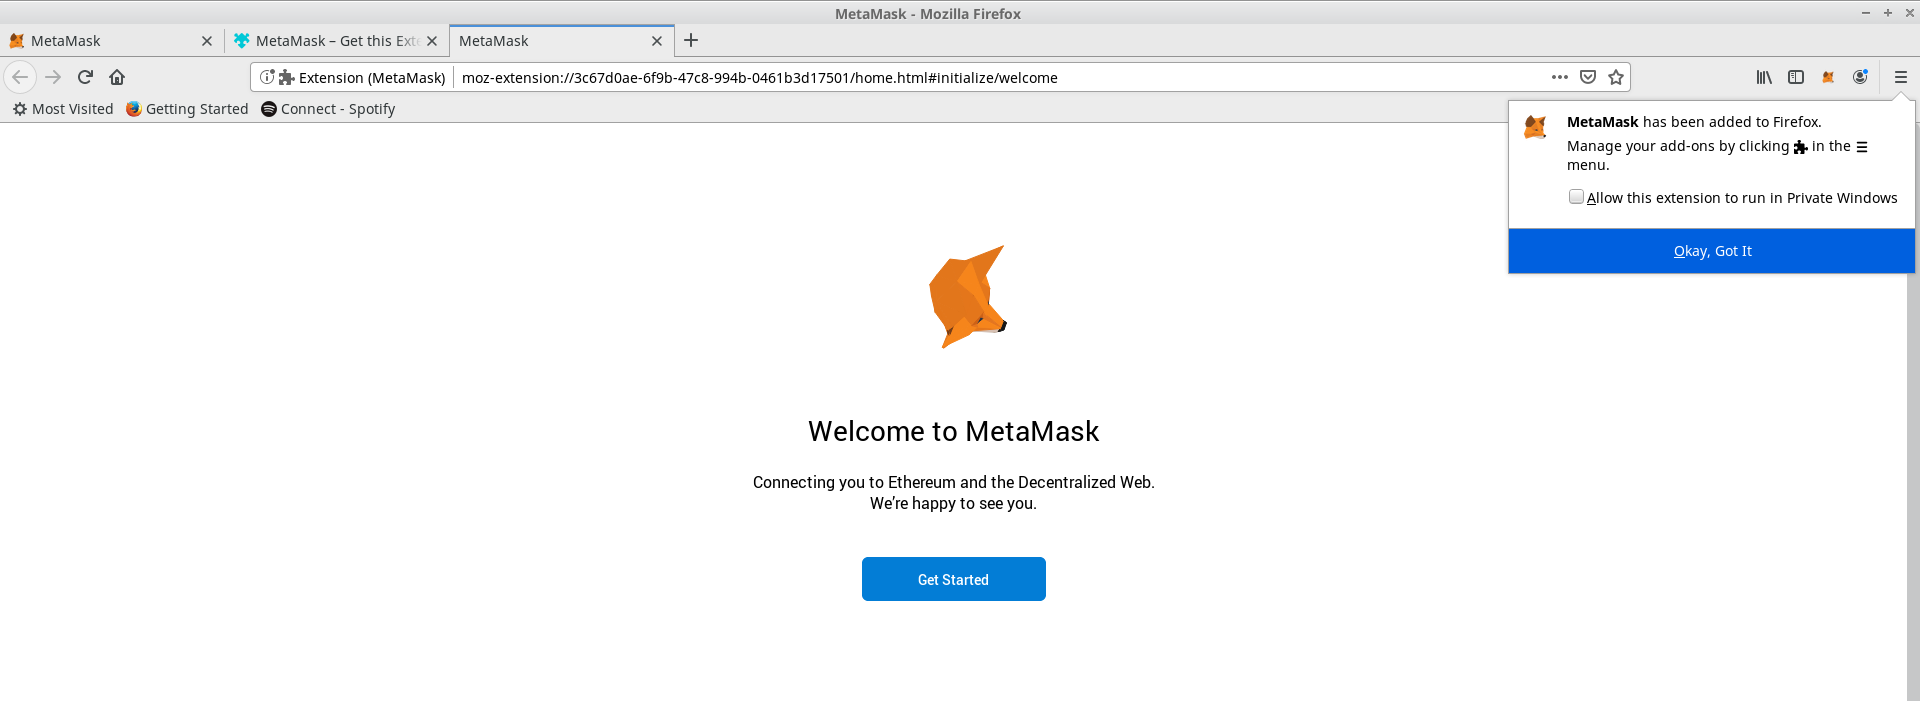Close the 'MetaMask – Get this Extension' tab
The height and width of the screenshot is (701, 1920).
tap(432, 41)
